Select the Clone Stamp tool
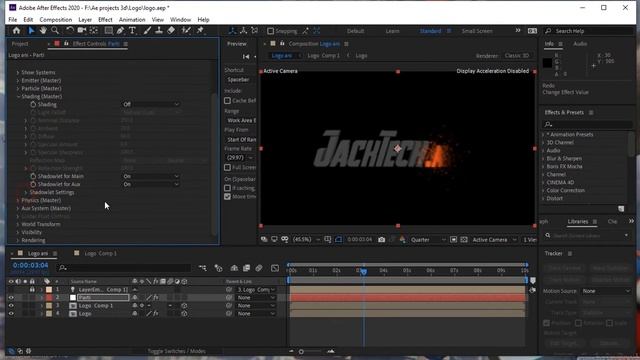The height and width of the screenshot is (360, 640). pyautogui.click(x=159, y=31)
